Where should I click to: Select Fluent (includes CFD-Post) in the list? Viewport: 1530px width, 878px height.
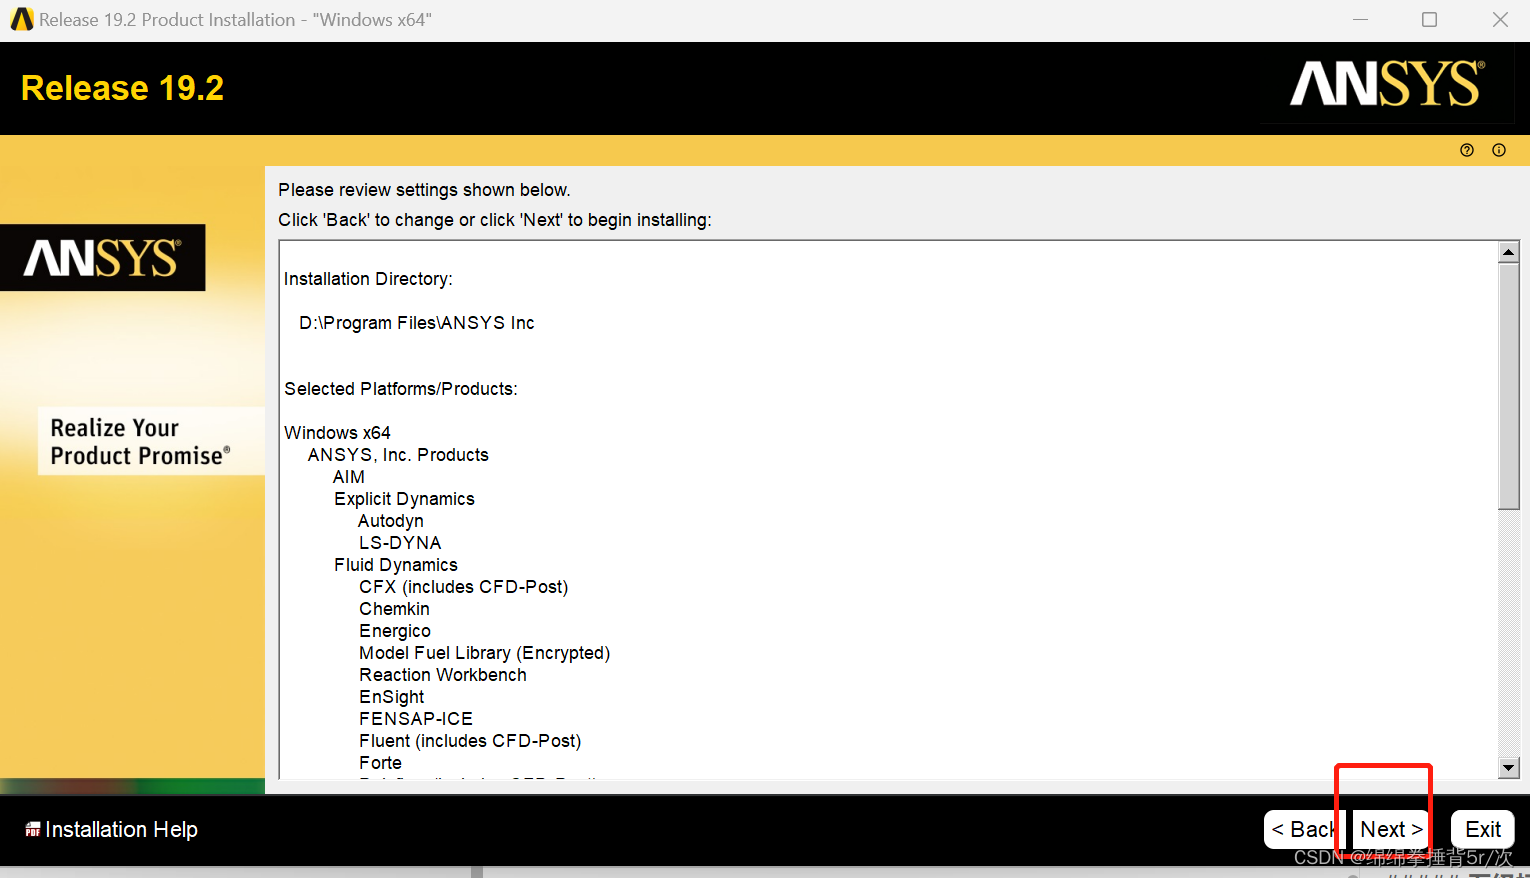pos(470,740)
